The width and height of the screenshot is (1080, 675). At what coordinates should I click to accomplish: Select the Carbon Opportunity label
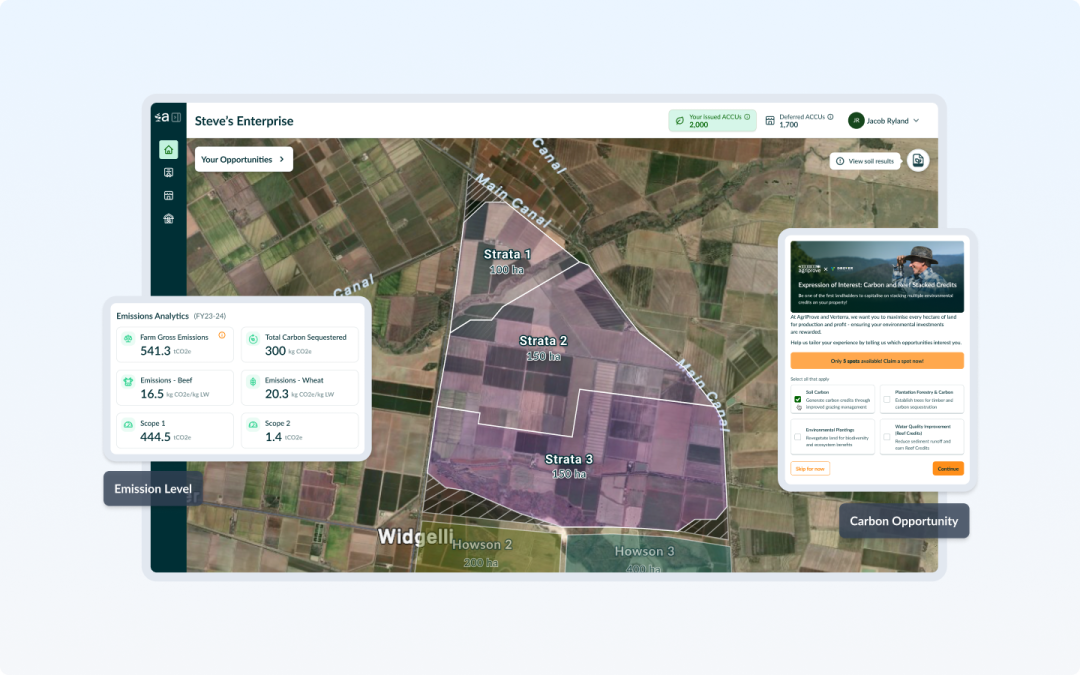click(x=903, y=520)
